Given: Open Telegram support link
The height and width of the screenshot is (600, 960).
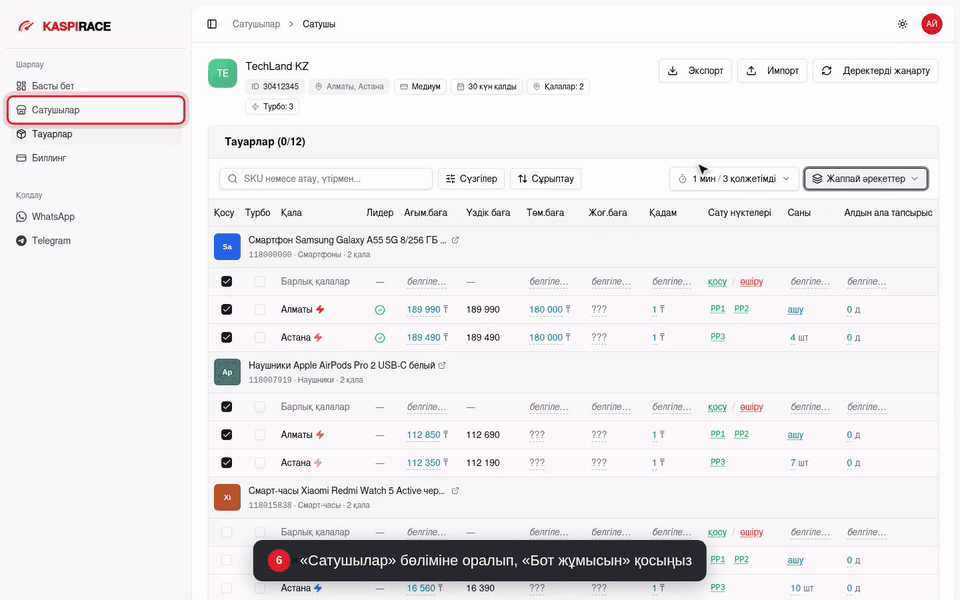Looking at the screenshot, I should [x=96, y=241].
